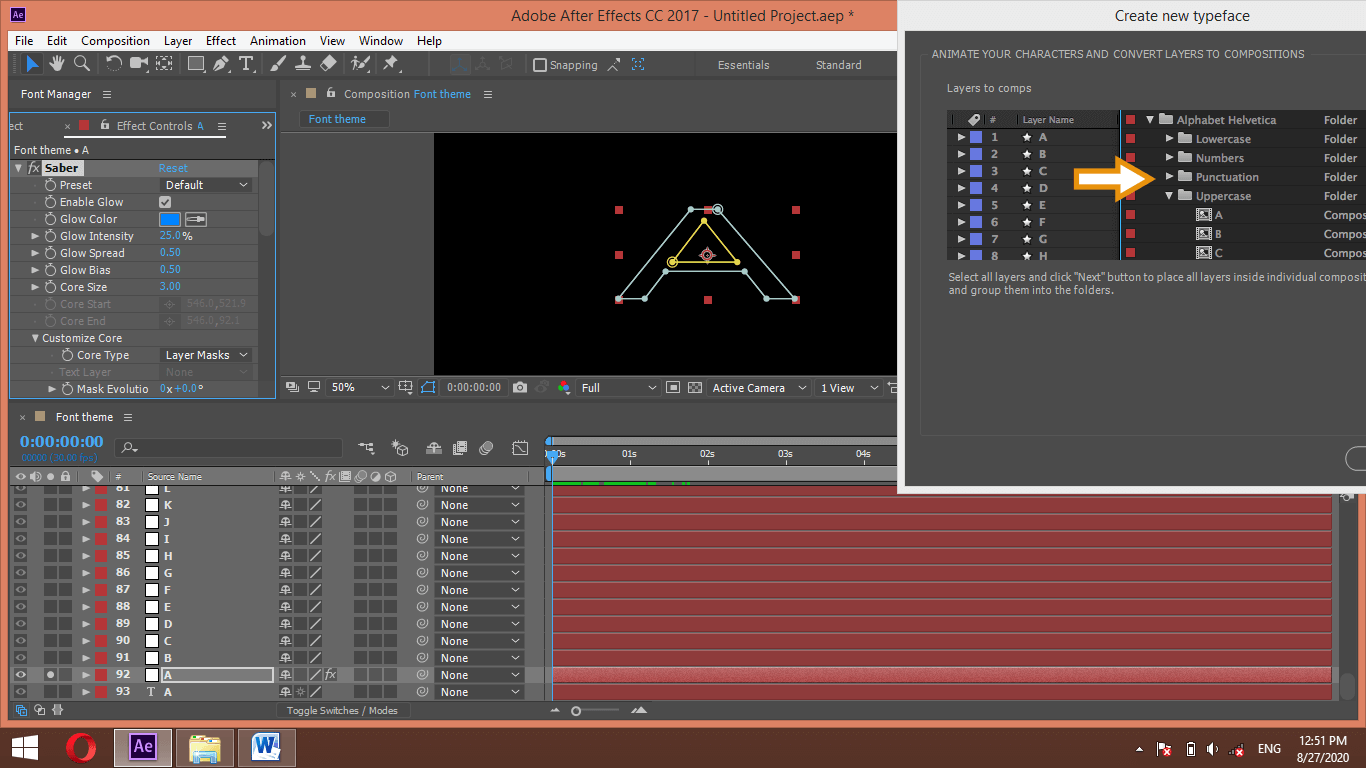Expand the Punctuation folder
Viewport: 1366px width, 768px height.
1169,177
